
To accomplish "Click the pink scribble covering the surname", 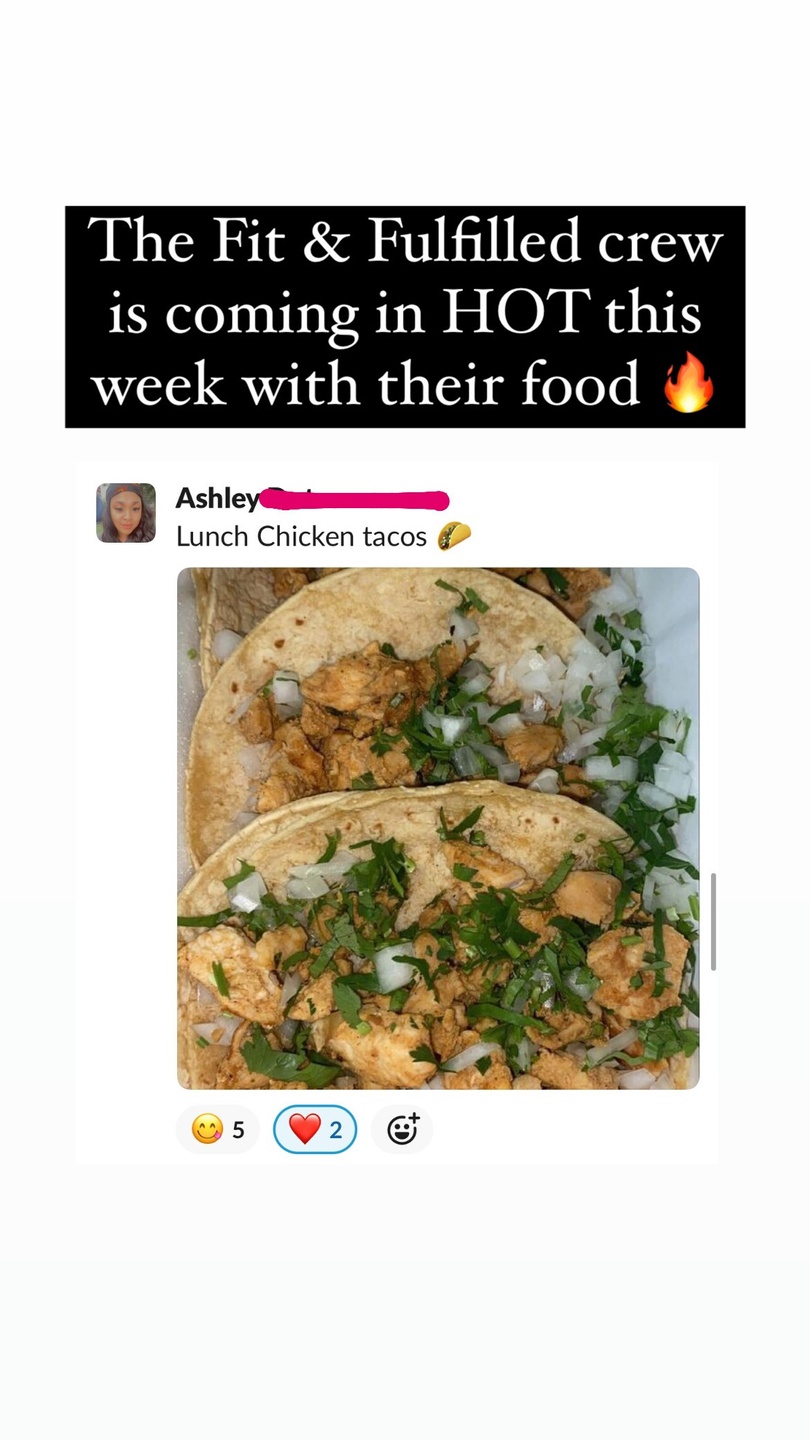I will [x=354, y=497].
